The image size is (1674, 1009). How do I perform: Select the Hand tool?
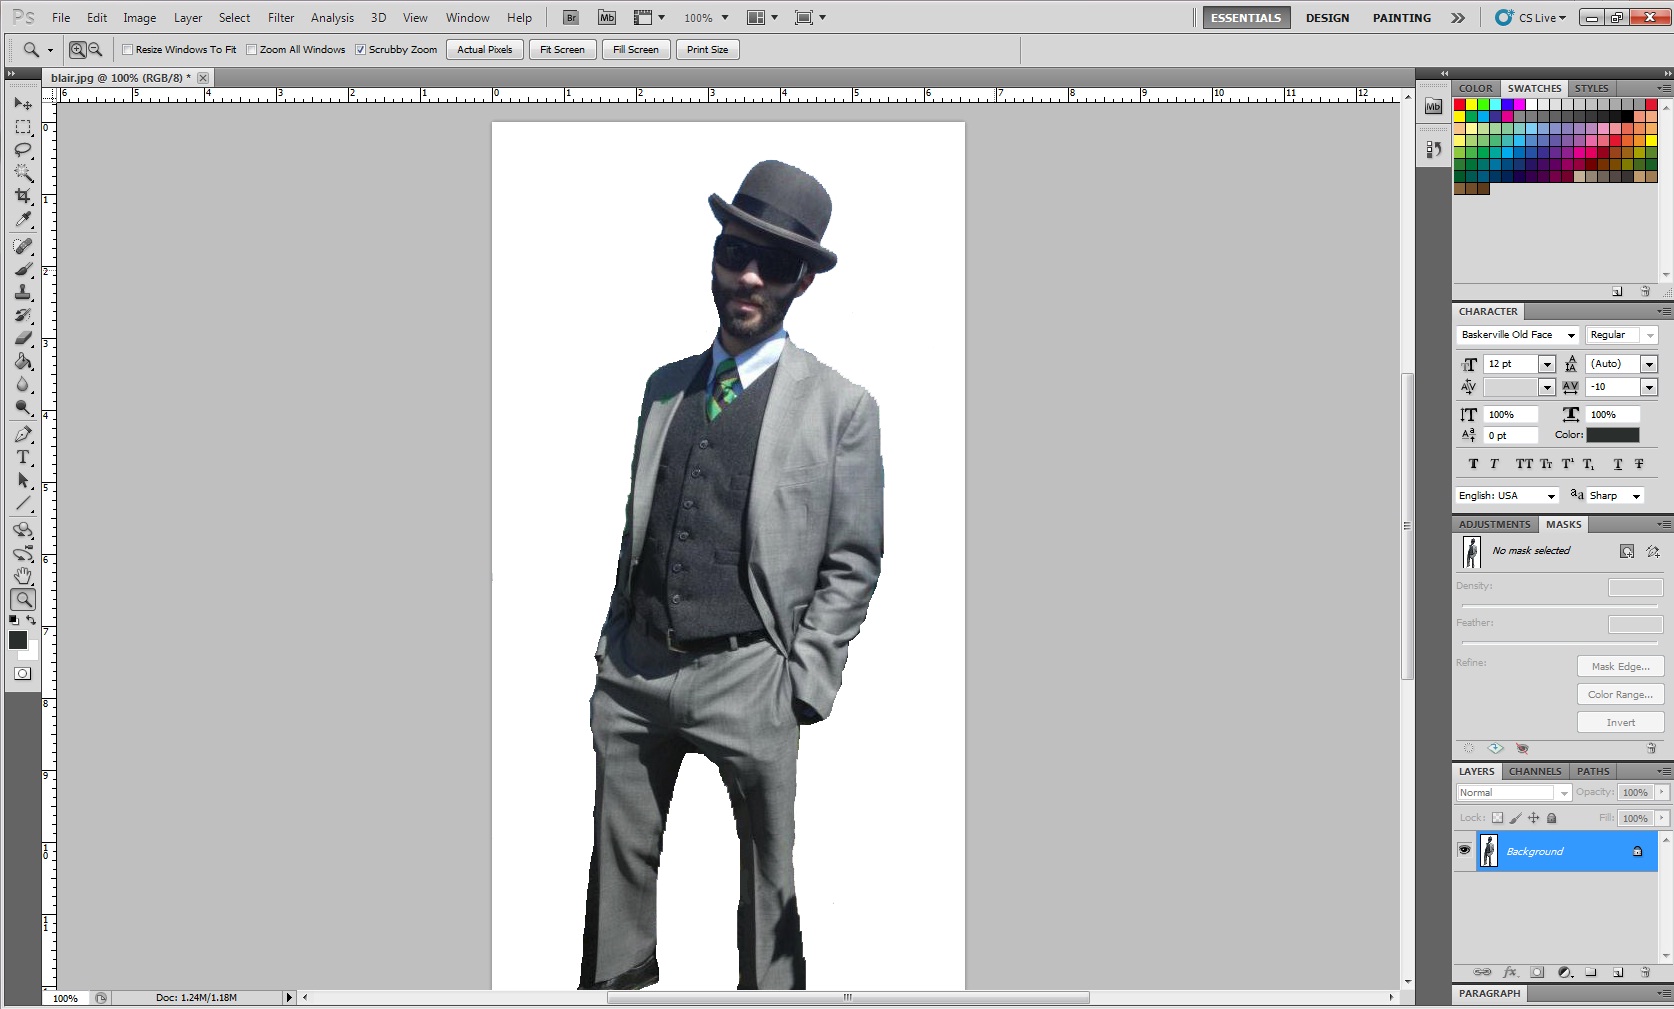pyautogui.click(x=23, y=576)
